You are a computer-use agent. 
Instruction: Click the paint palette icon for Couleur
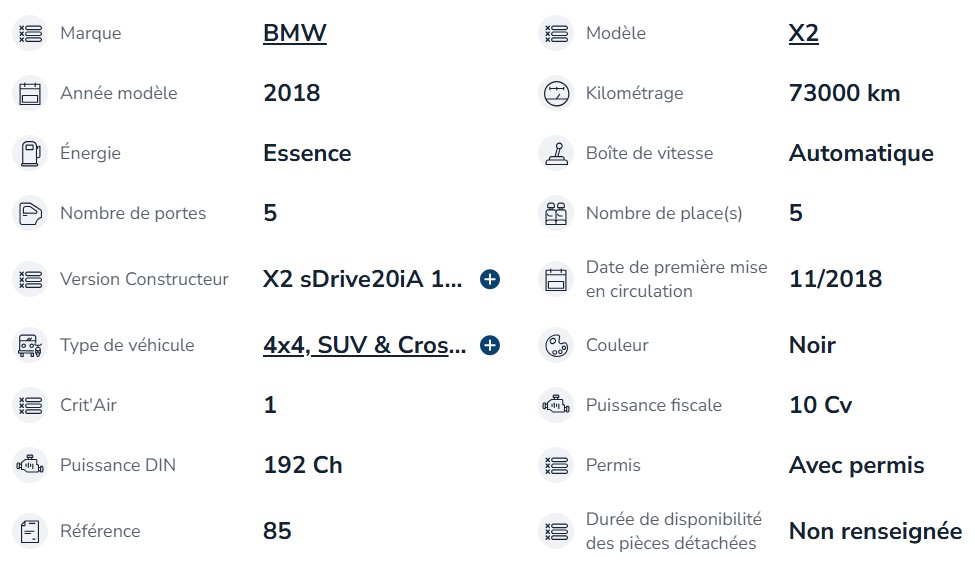coord(556,345)
